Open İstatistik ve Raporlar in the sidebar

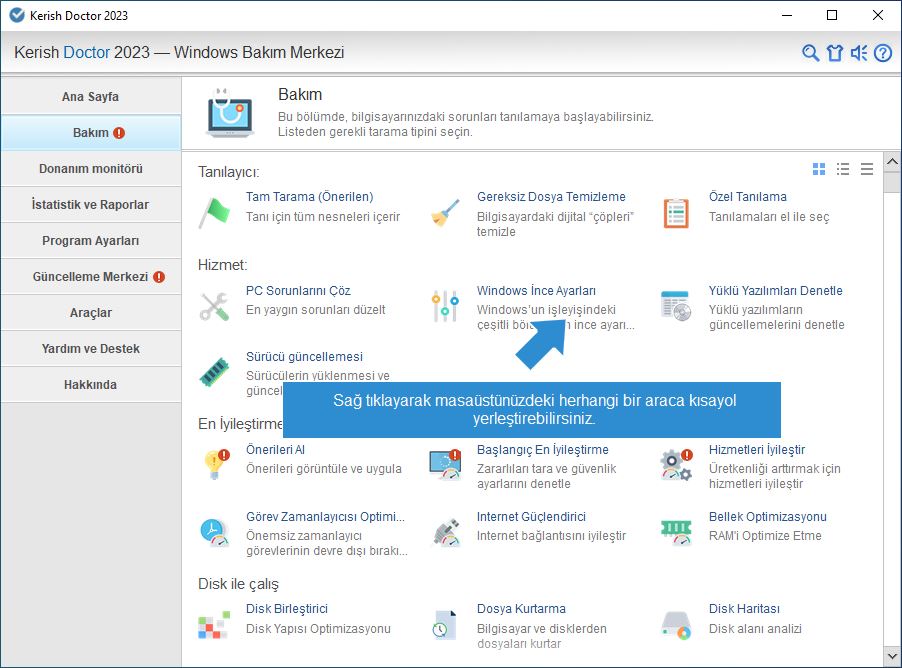click(91, 205)
